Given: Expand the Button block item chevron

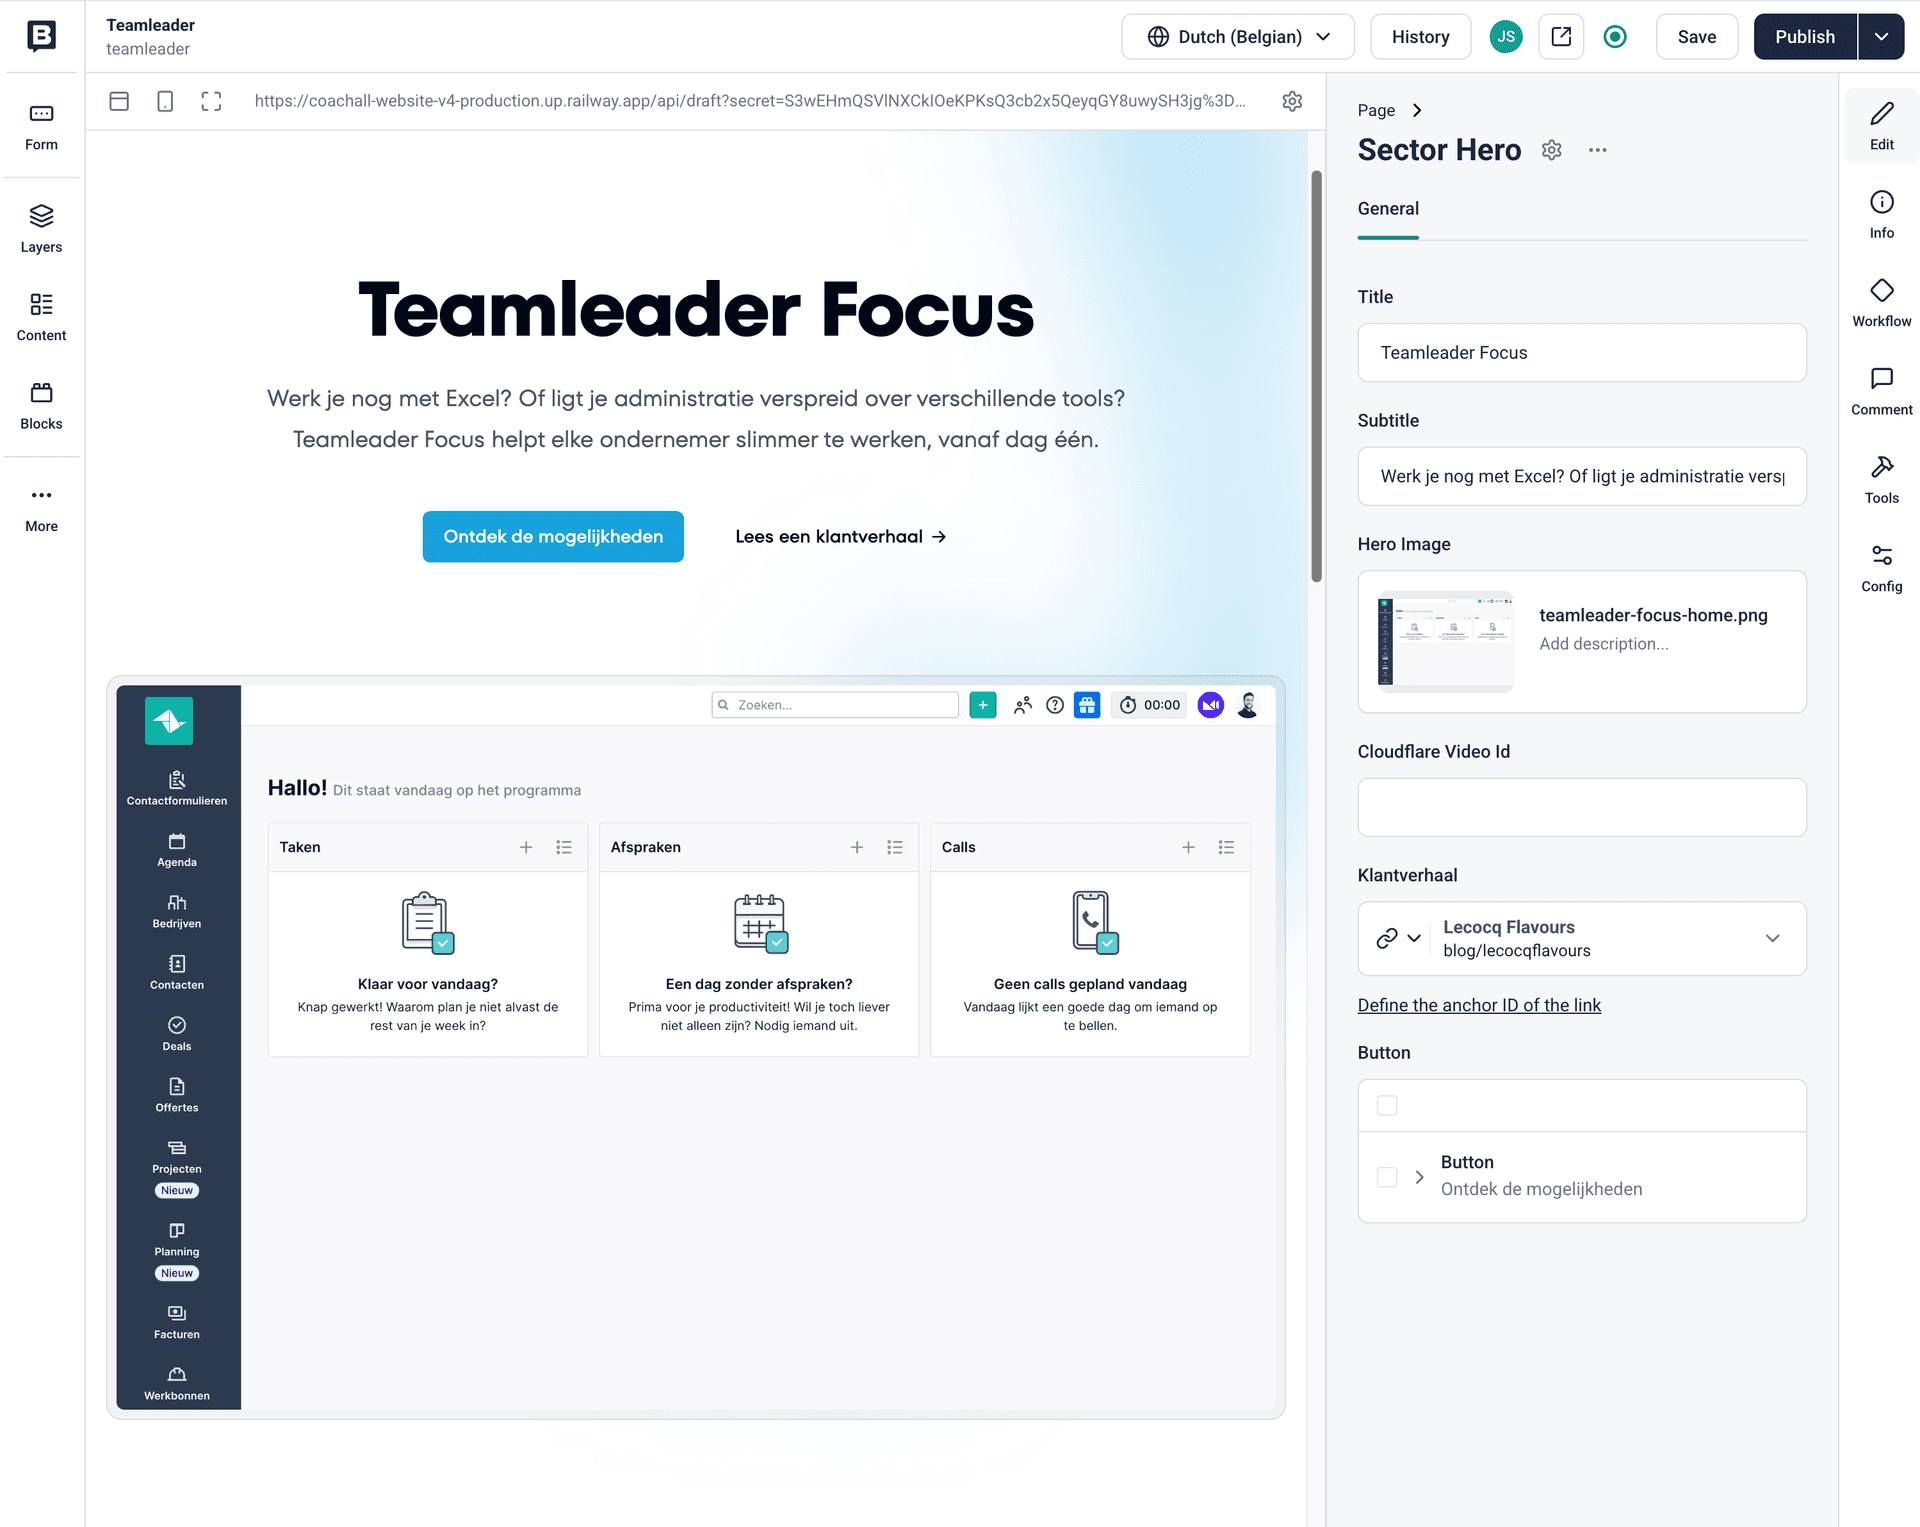Looking at the screenshot, I should click(1419, 1177).
